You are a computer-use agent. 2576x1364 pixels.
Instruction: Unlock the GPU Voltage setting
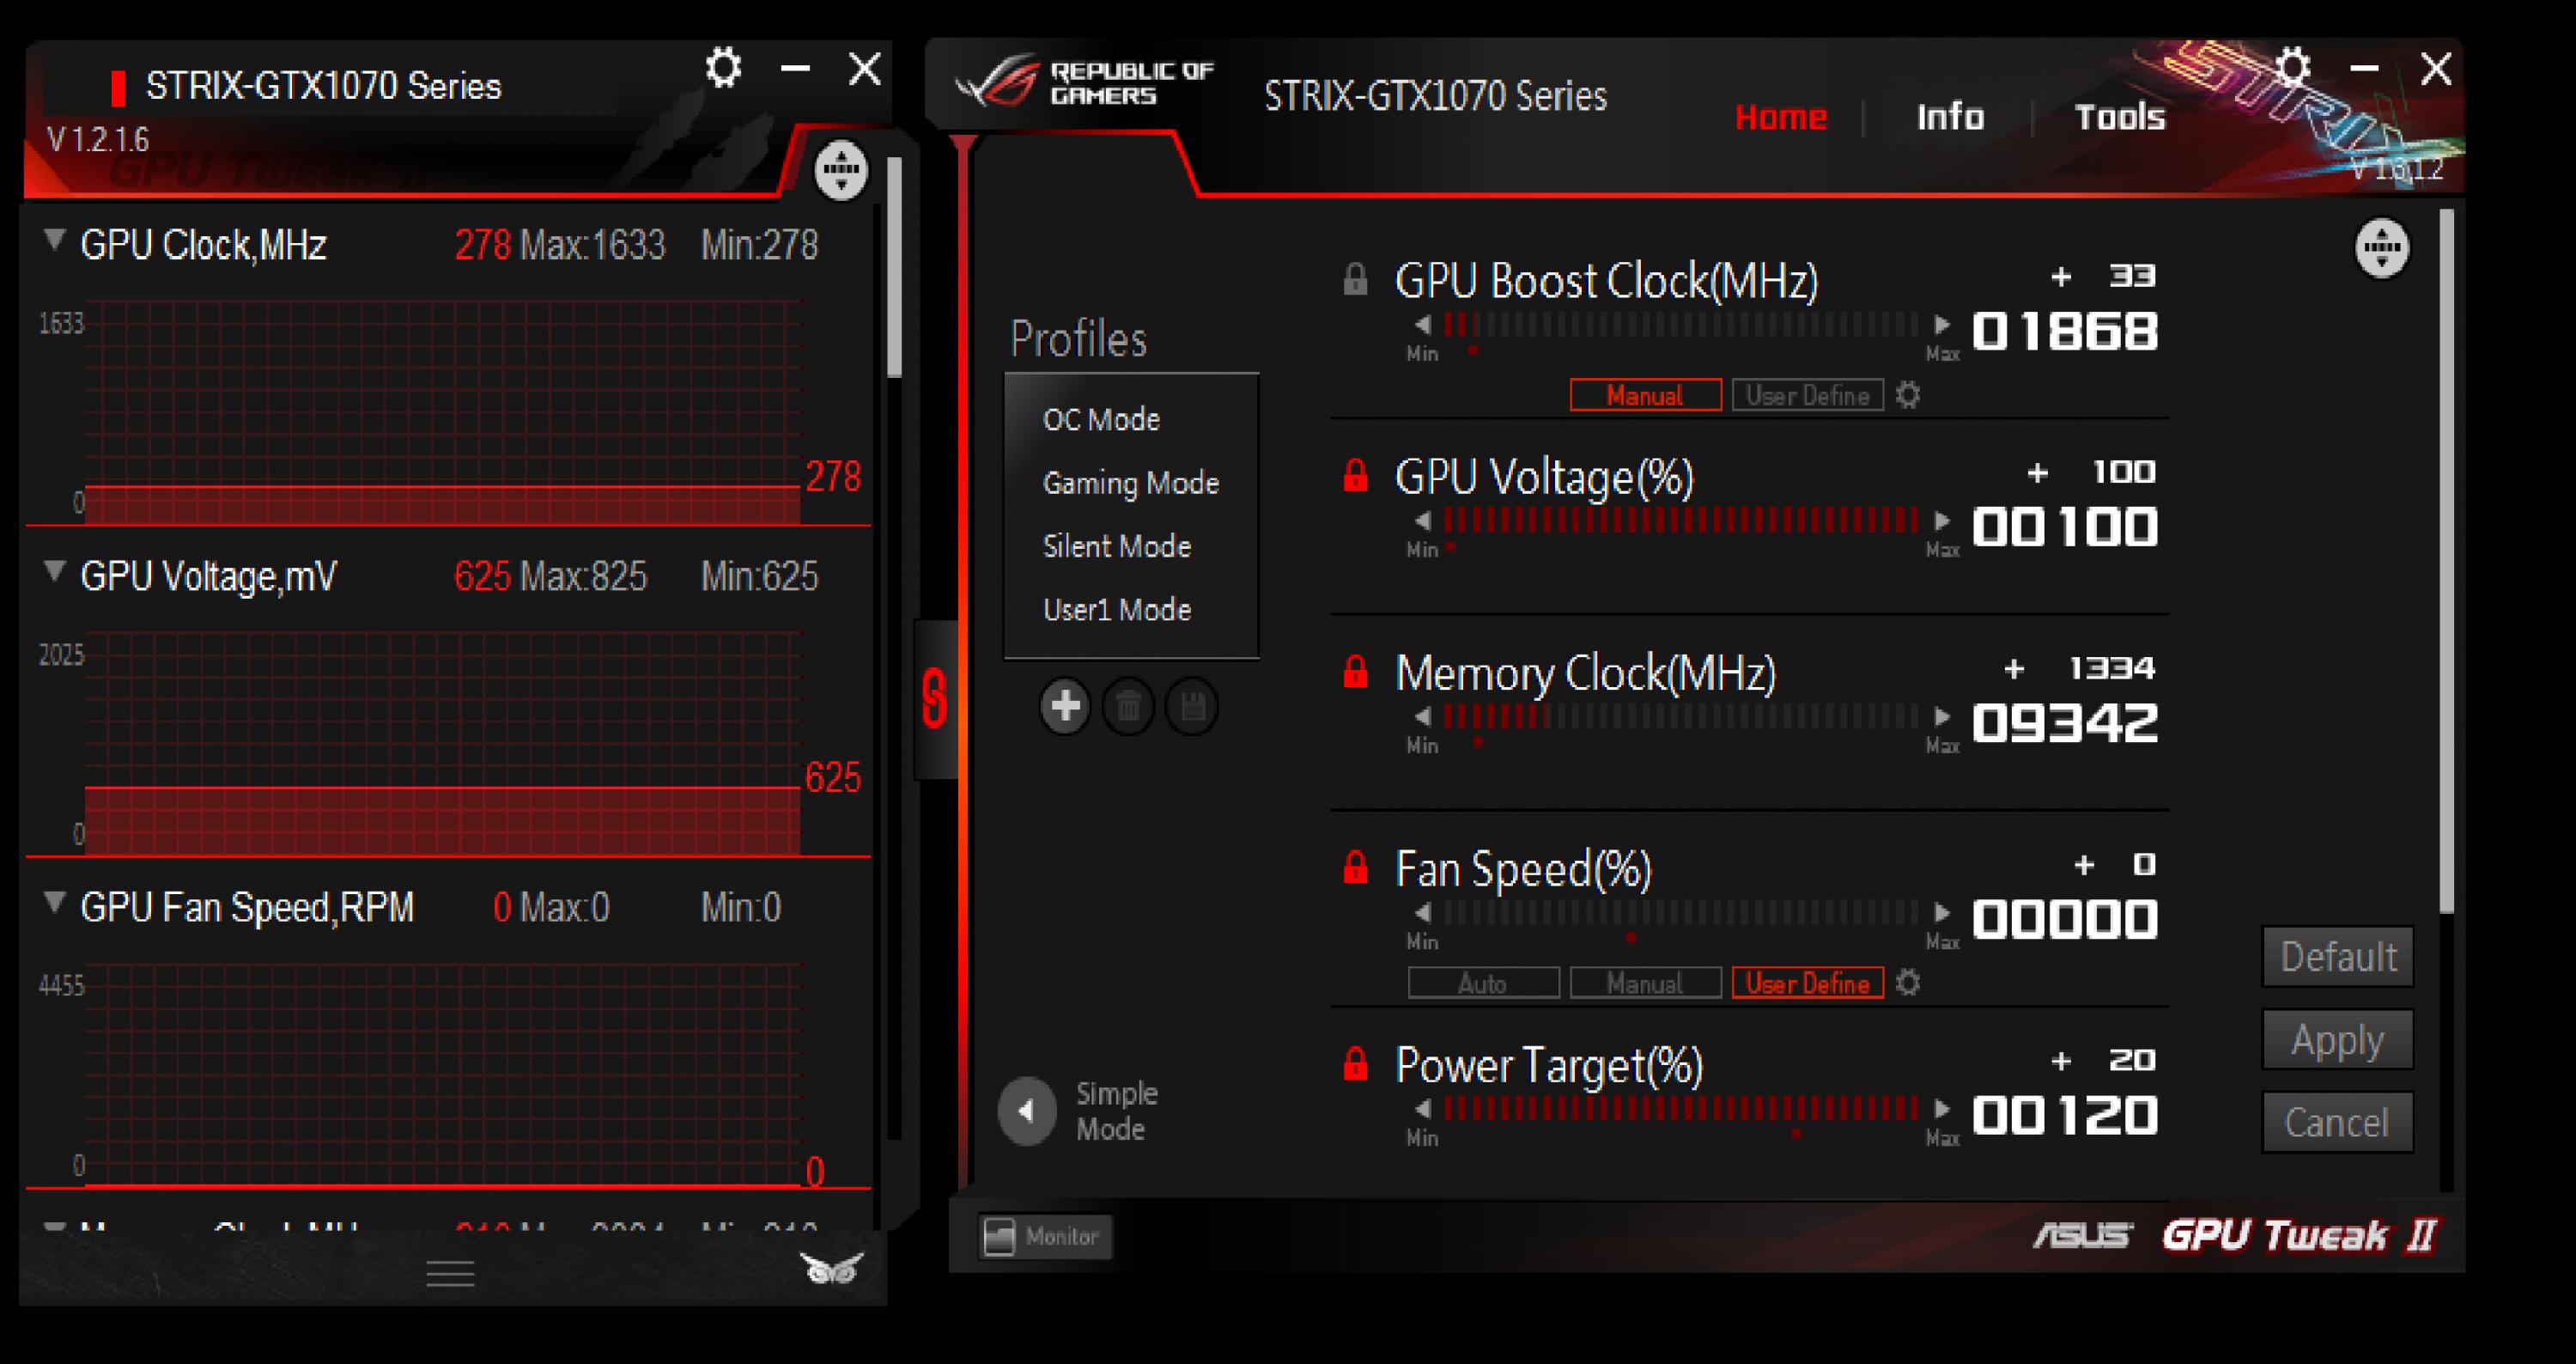click(x=1355, y=476)
